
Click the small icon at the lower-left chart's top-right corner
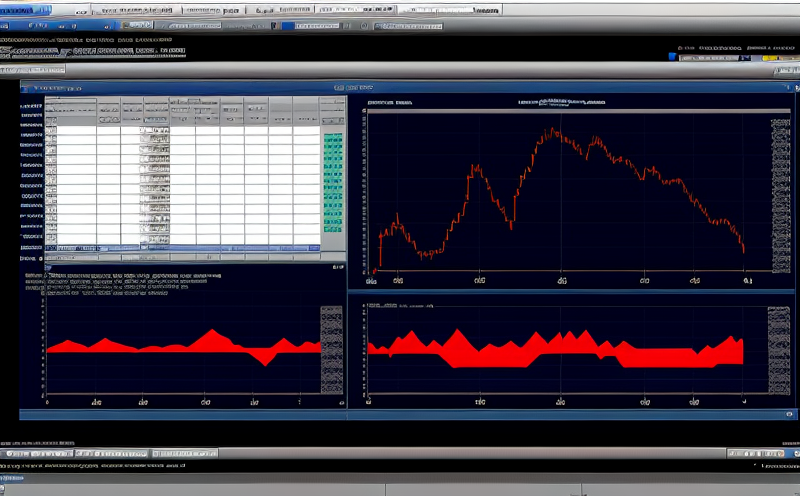point(338,268)
